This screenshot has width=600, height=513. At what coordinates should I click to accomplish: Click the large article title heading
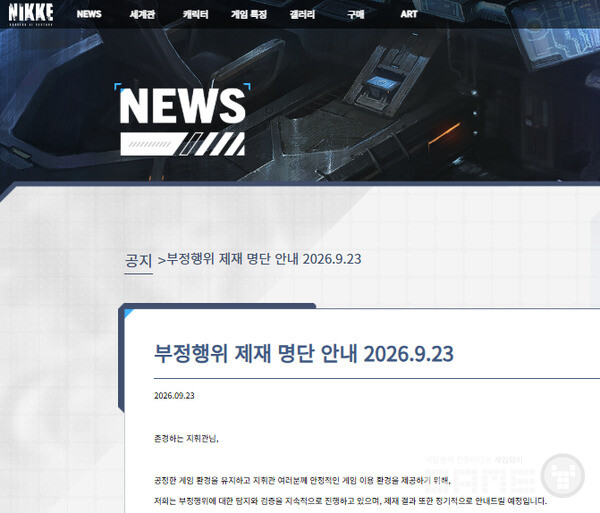coord(304,353)
